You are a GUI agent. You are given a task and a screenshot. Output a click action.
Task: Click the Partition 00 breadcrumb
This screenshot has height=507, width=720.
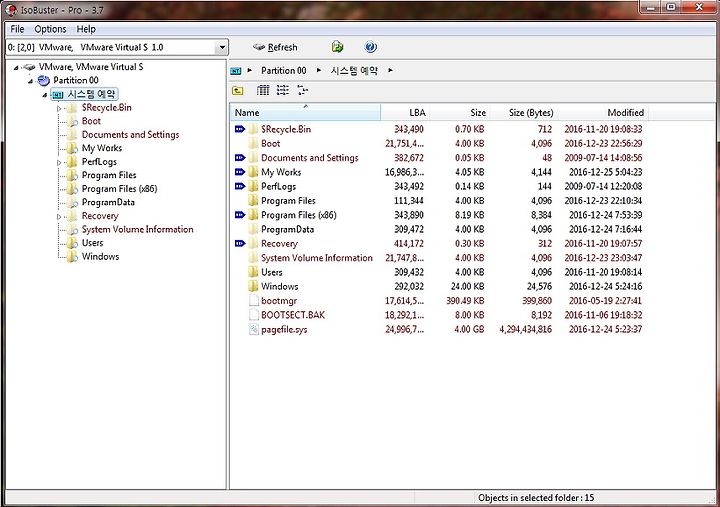[283, 71]
